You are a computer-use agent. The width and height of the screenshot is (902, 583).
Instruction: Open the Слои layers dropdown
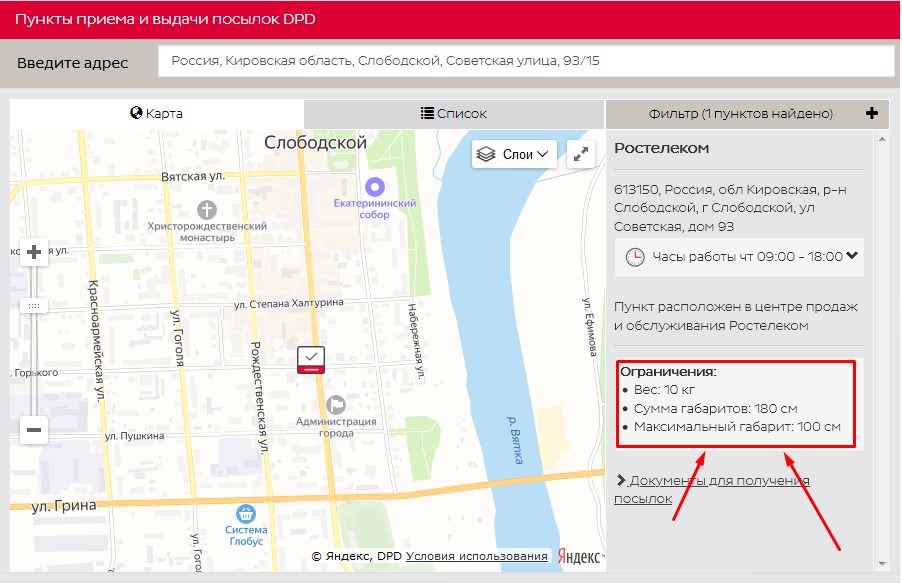tap(514, 154)
